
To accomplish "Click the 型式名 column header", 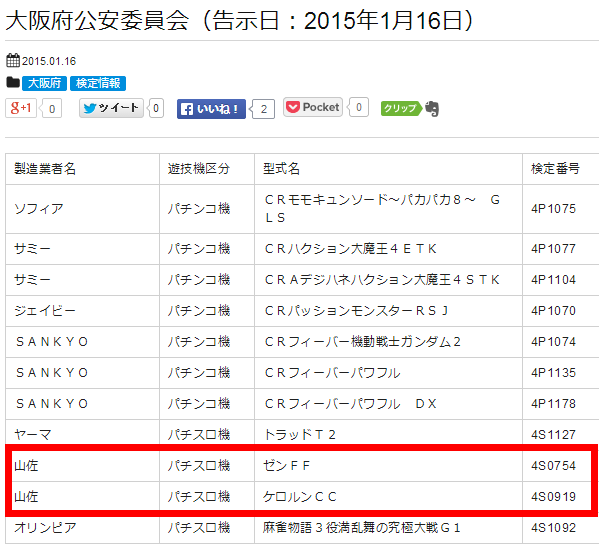I will click(x=388, y=169).
